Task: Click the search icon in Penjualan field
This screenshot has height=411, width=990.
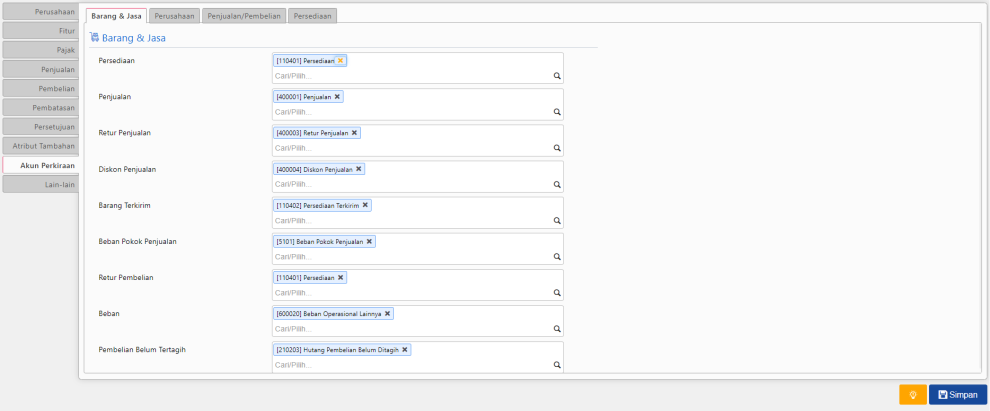Action: point(557,112)
